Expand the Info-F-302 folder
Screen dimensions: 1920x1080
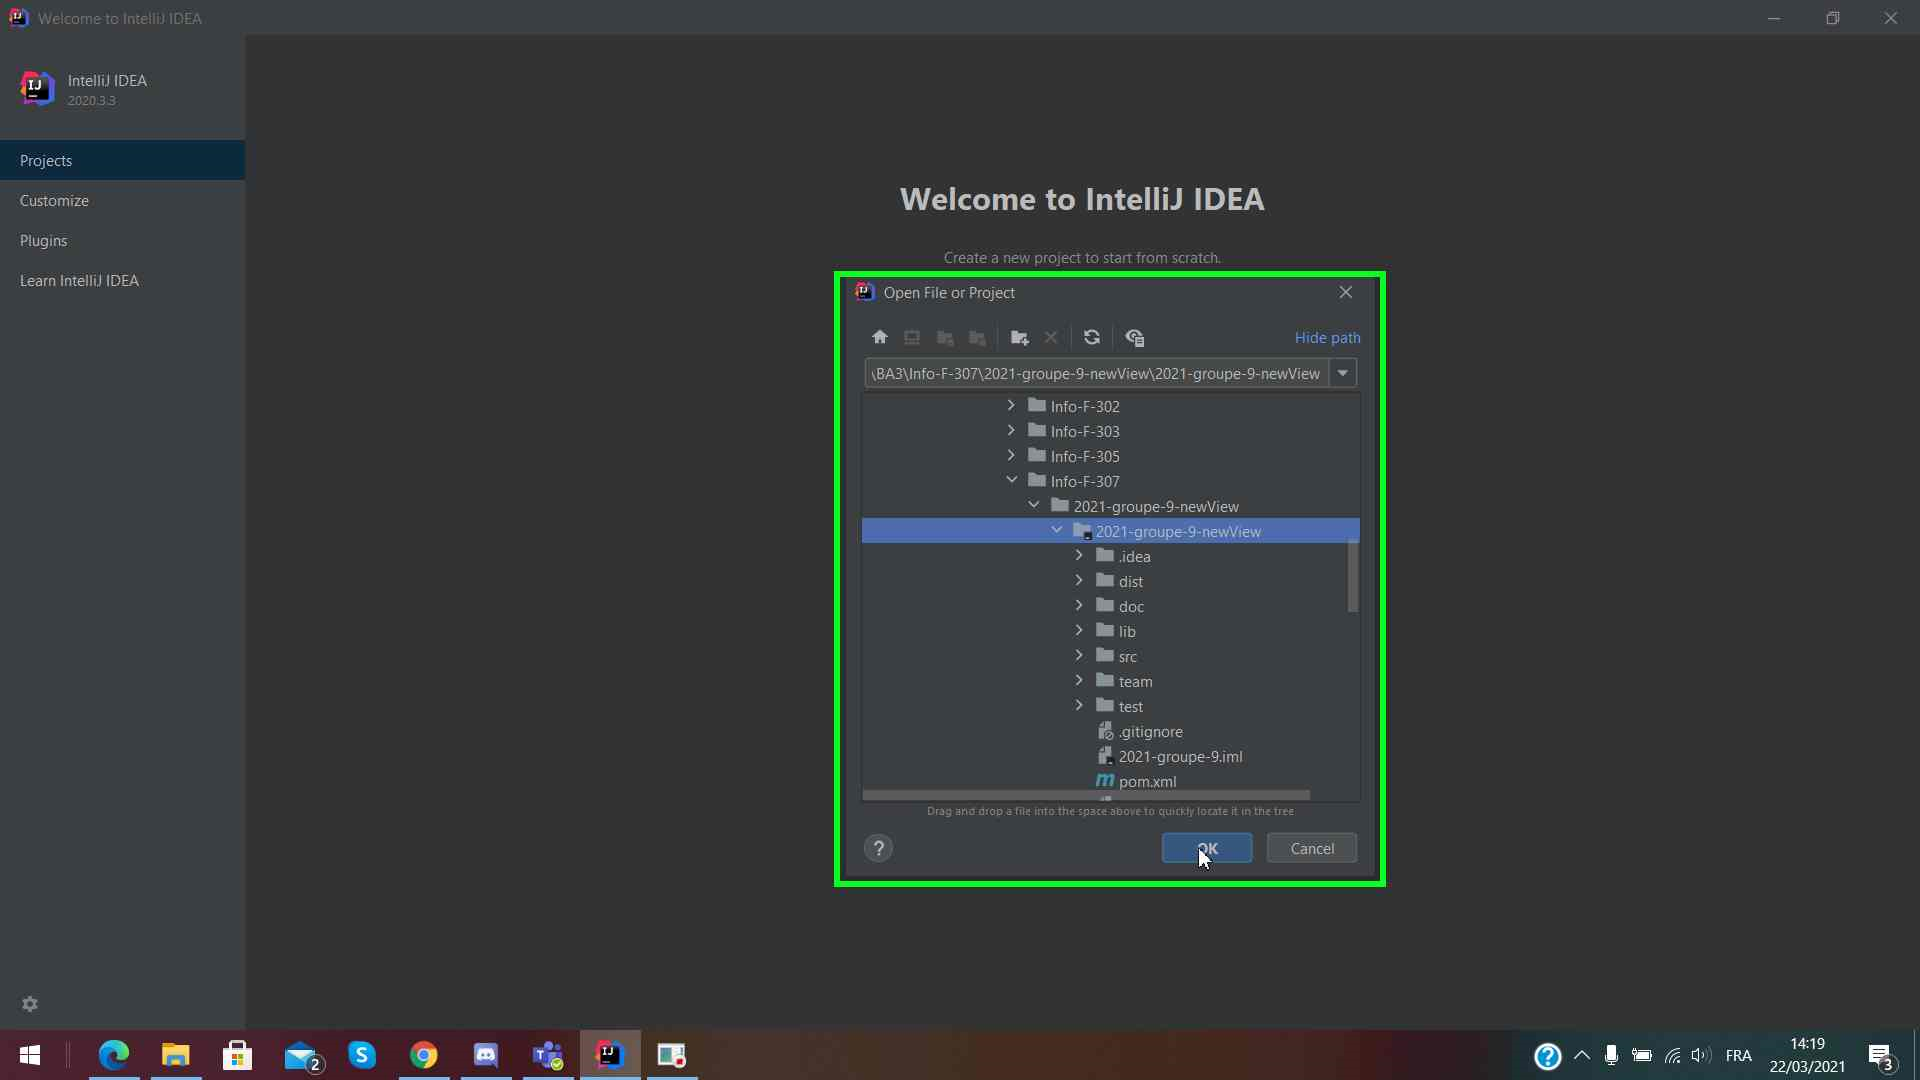pyautogui.click(x=1011, y=406)
